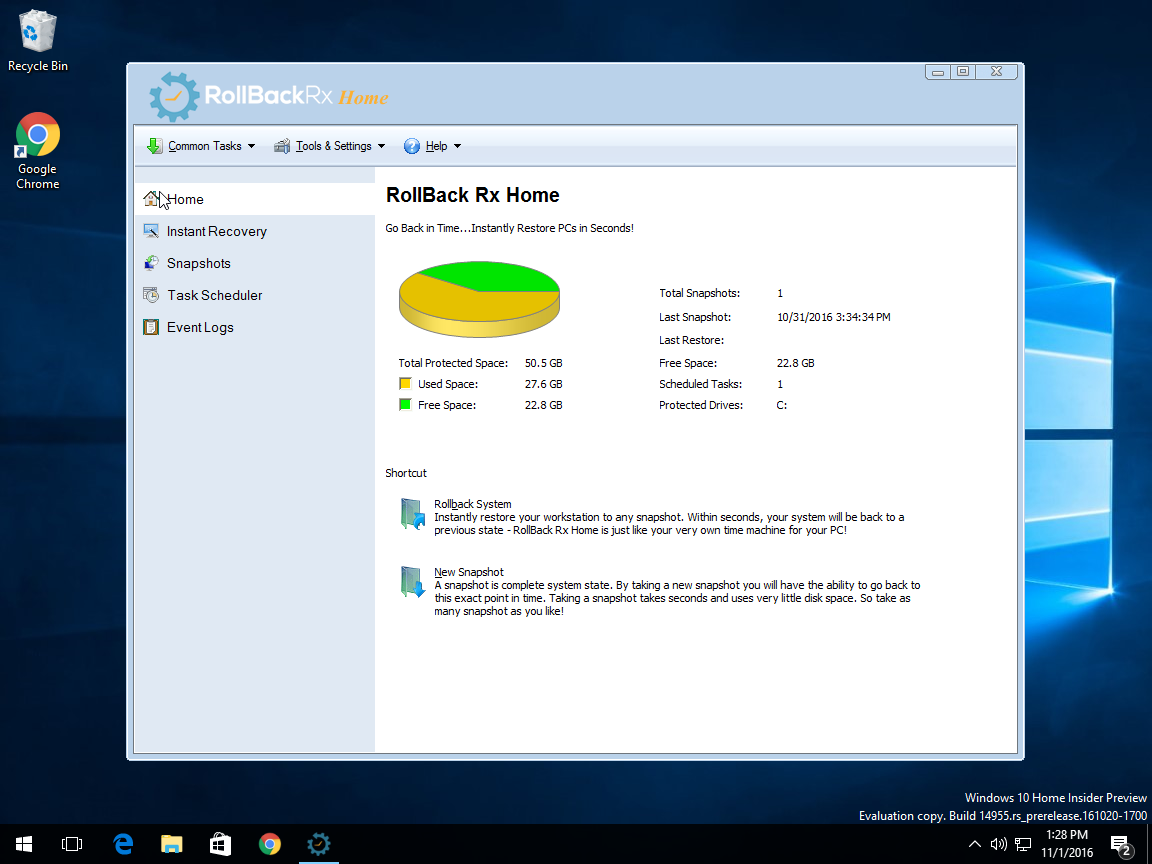The image size is (1152, 864).
Task: Click the volume speaker tray icon
Action: 998,844
